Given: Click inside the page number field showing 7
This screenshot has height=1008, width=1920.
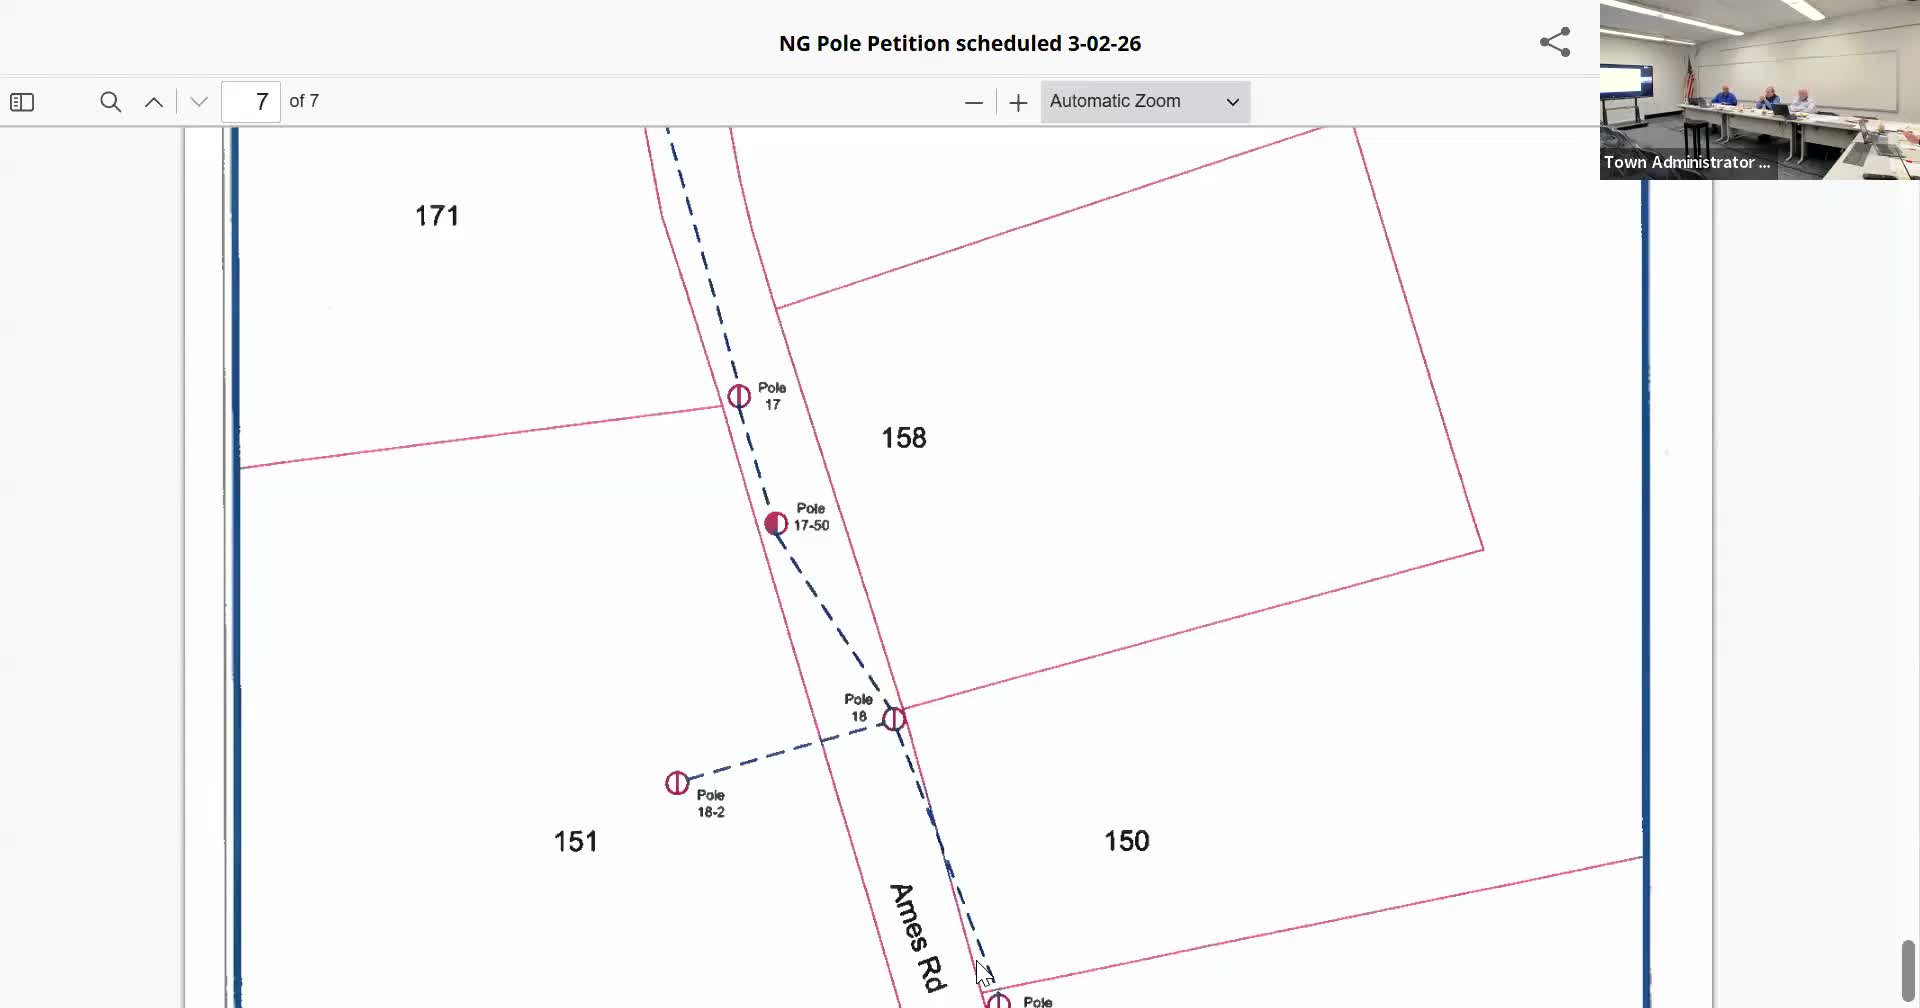Looking at the screenshot, I should (x=250, y=101).
